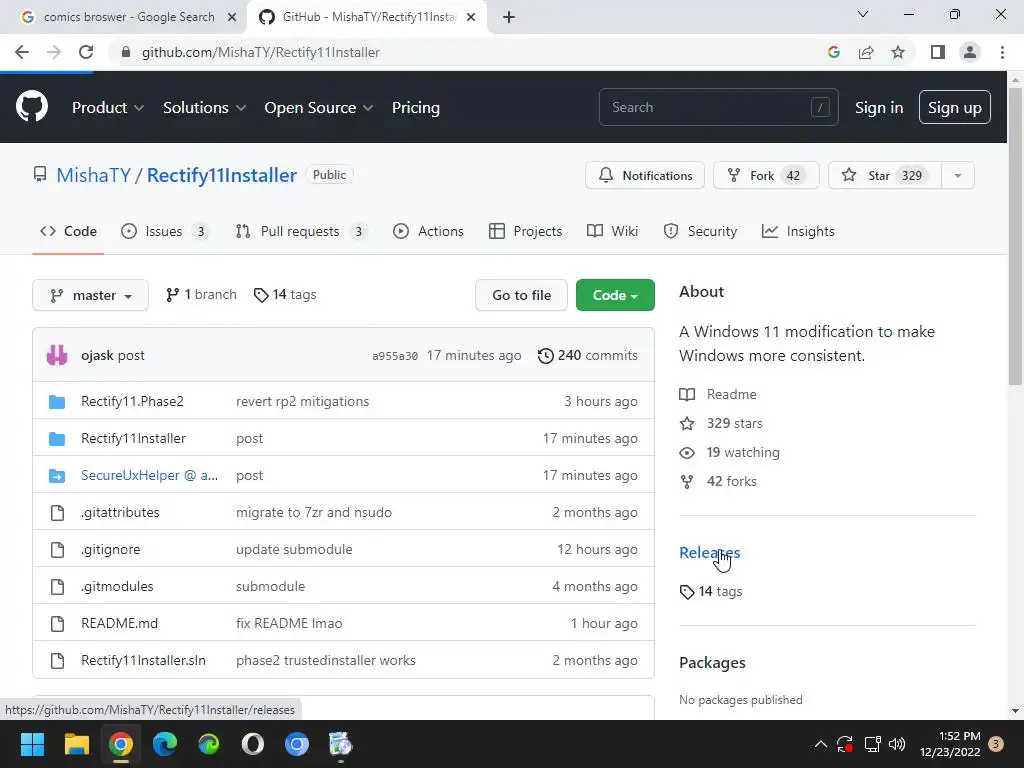Open the Readme link in About

[x=718, y=394]
